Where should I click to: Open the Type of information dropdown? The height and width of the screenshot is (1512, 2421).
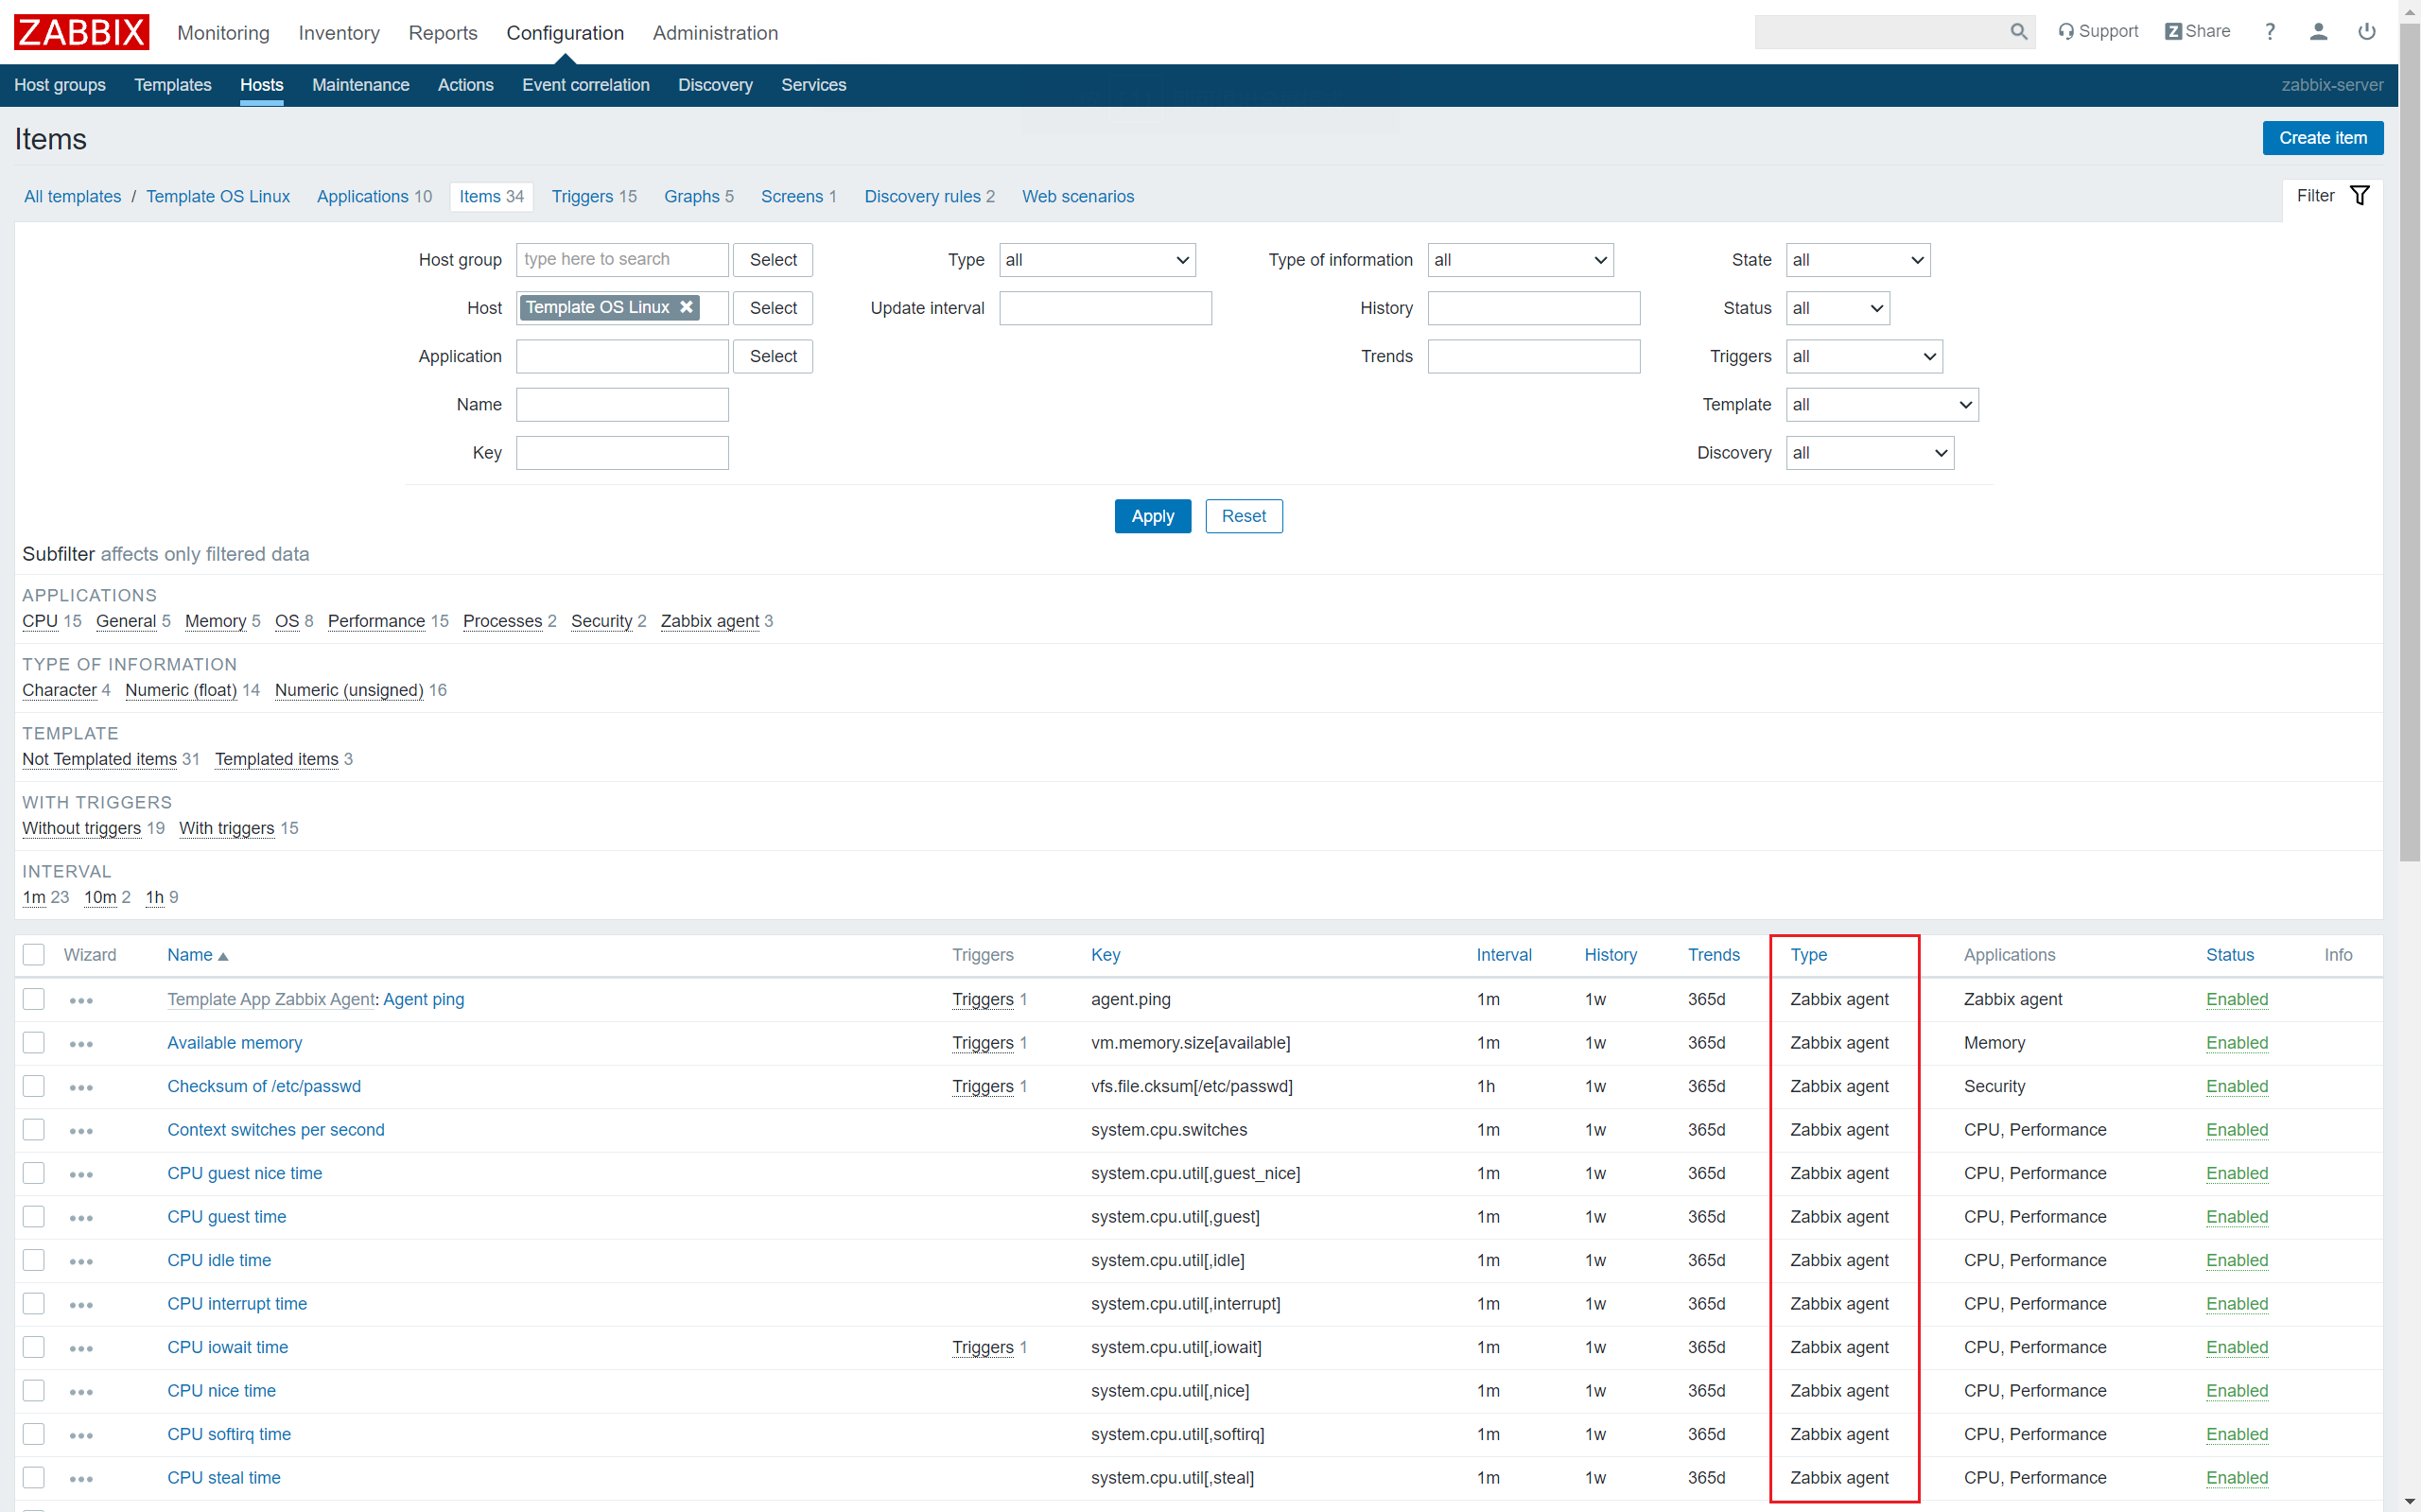pos(1520,260)
